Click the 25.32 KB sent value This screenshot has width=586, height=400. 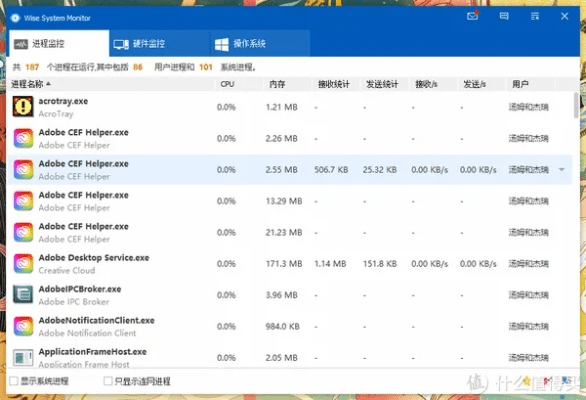click(380, 170)
